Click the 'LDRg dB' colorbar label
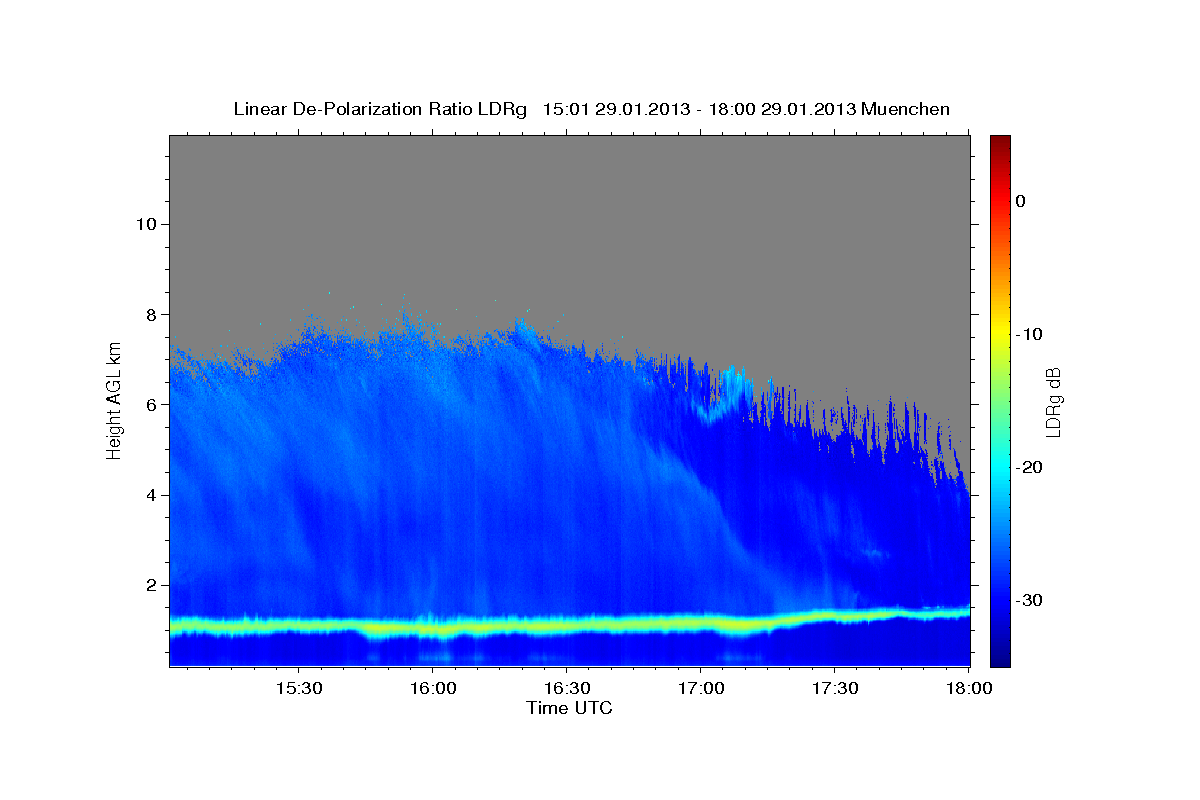This screenshot has width=1200, height=800. (x=1052, y=402)
